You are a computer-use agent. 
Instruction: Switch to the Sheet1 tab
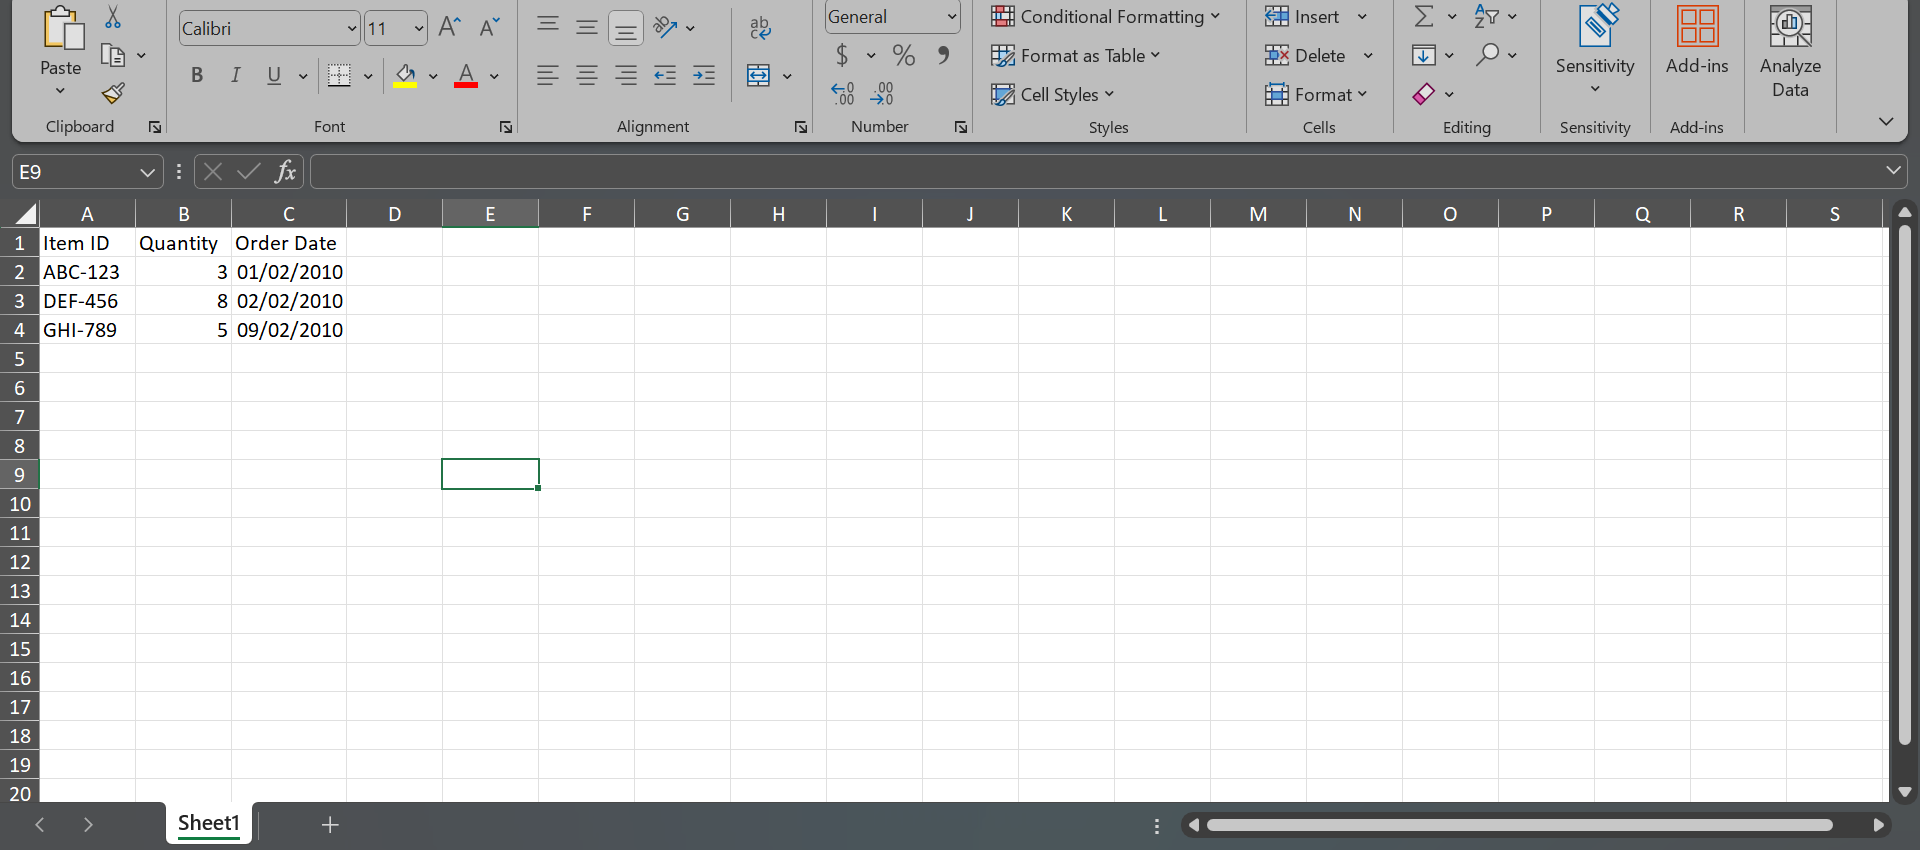(209, 823)
